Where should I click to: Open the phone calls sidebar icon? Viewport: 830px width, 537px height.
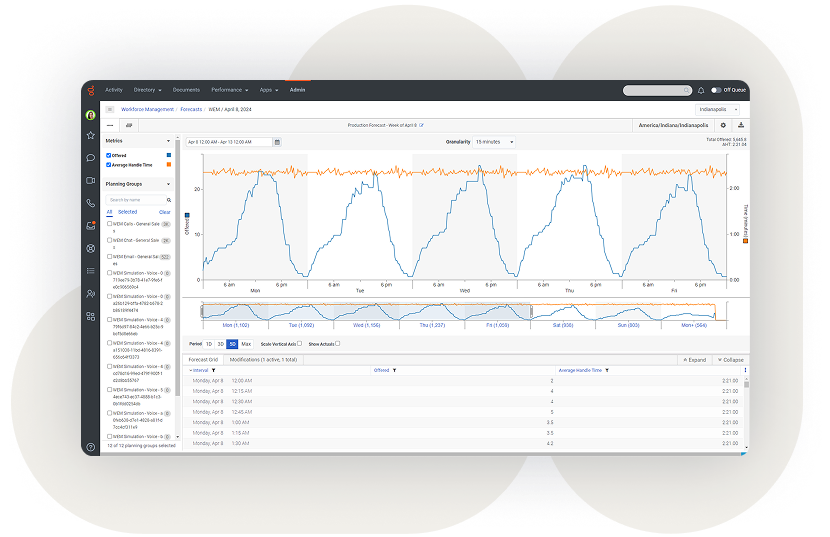point(90,203)
